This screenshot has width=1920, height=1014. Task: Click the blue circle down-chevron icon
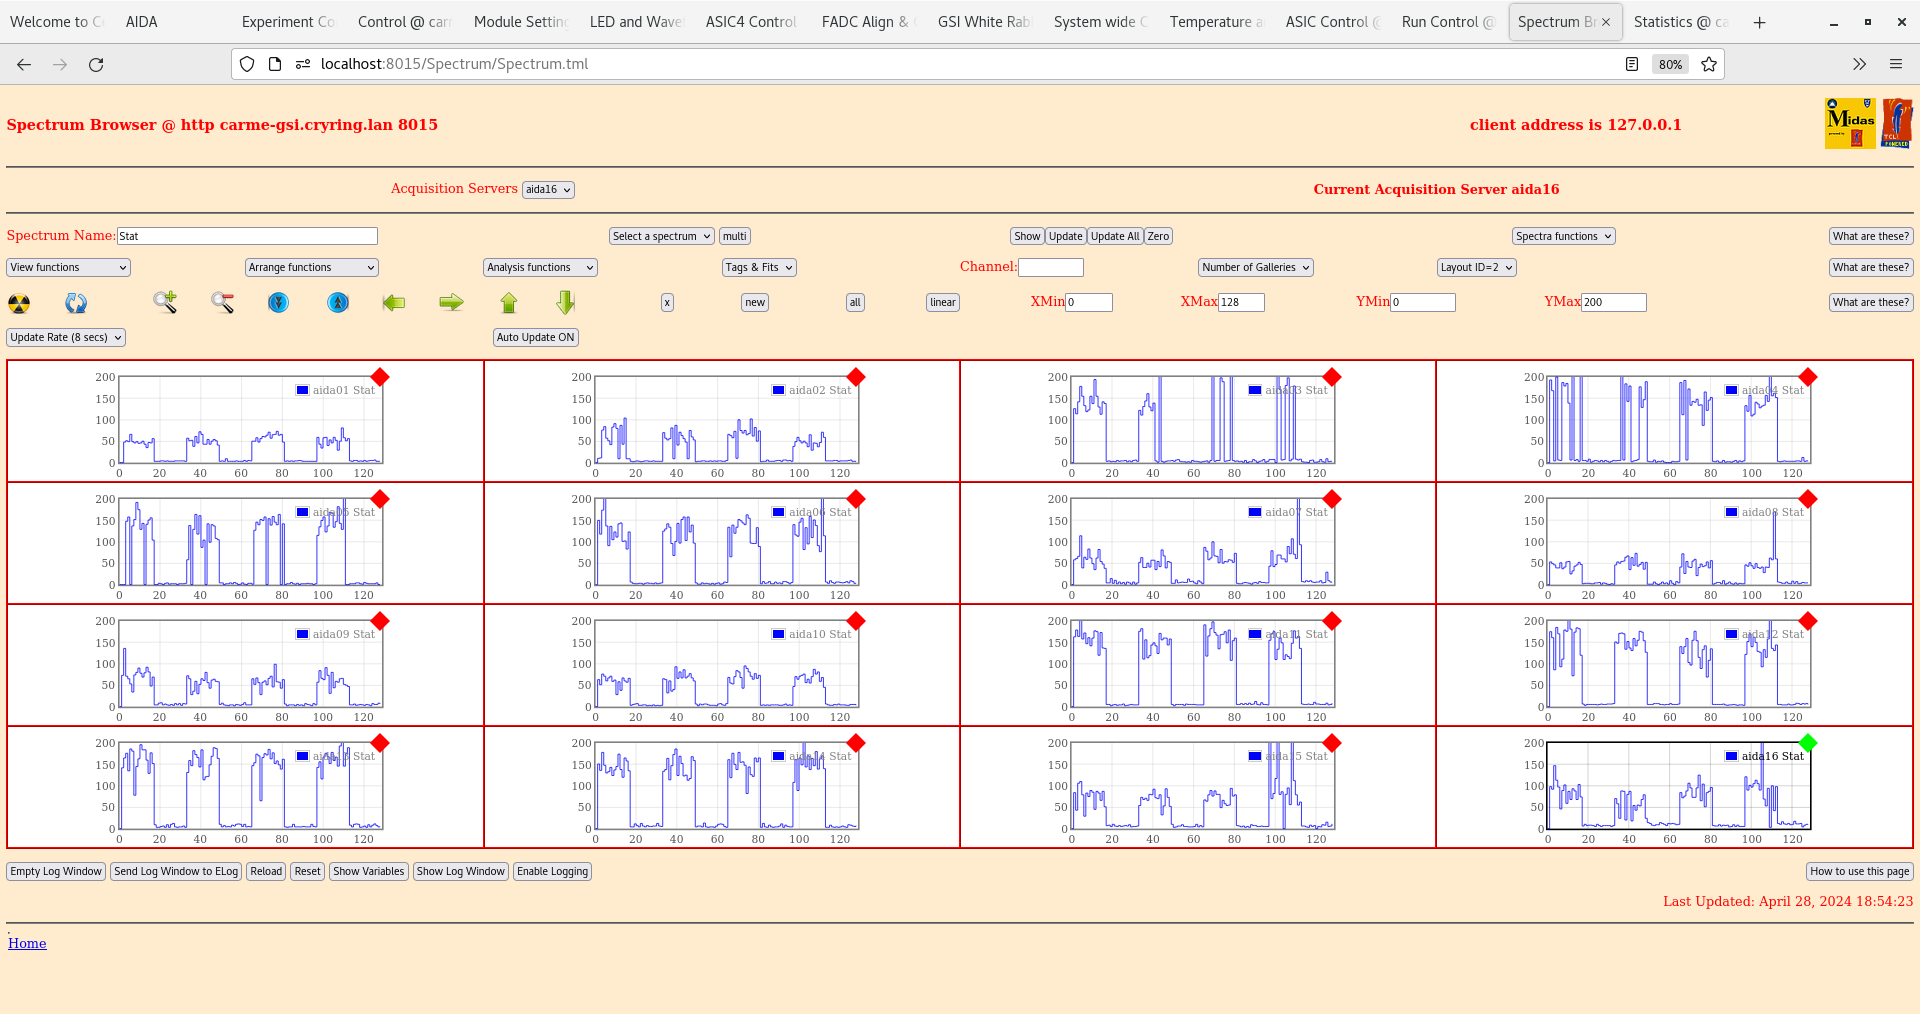click(279, 302)
